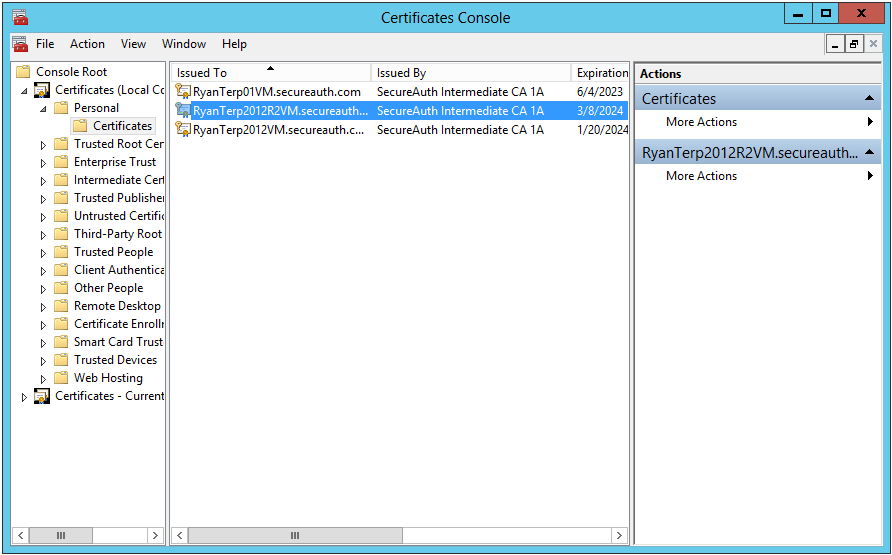Sort list by Issued To column

[270, 73]
